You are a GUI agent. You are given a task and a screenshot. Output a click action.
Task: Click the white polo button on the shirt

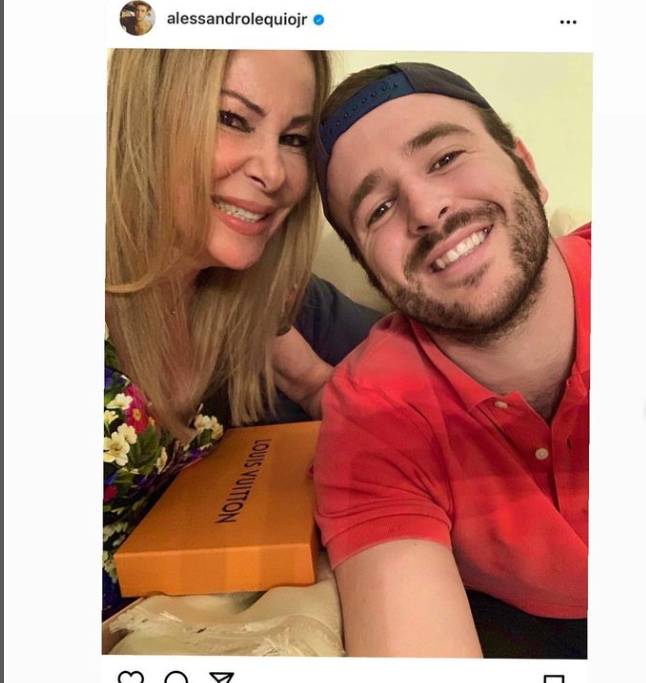click(541, 453)
